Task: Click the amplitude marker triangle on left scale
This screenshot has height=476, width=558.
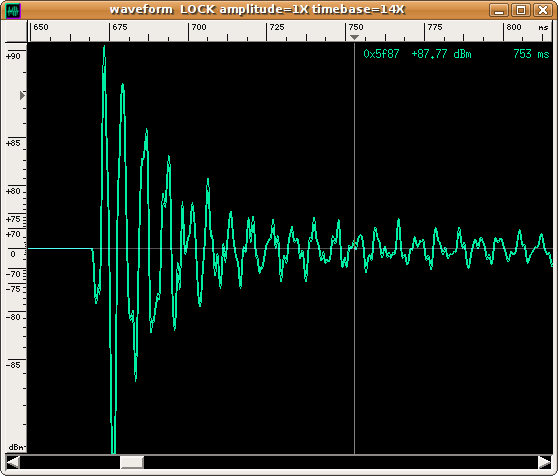Action: click(x=22, y=95)
